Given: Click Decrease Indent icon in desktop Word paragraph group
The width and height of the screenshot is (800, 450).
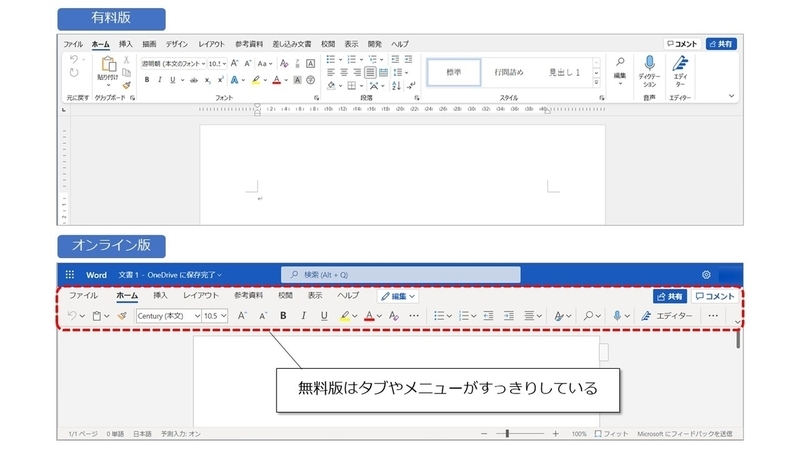Looking at the screenshot, I should [x=395, y=60].
